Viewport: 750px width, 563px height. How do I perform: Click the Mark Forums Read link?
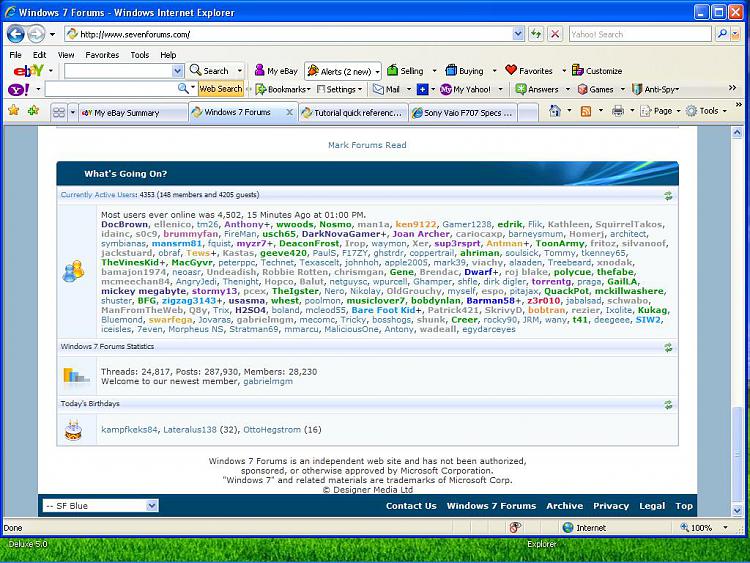367,145
